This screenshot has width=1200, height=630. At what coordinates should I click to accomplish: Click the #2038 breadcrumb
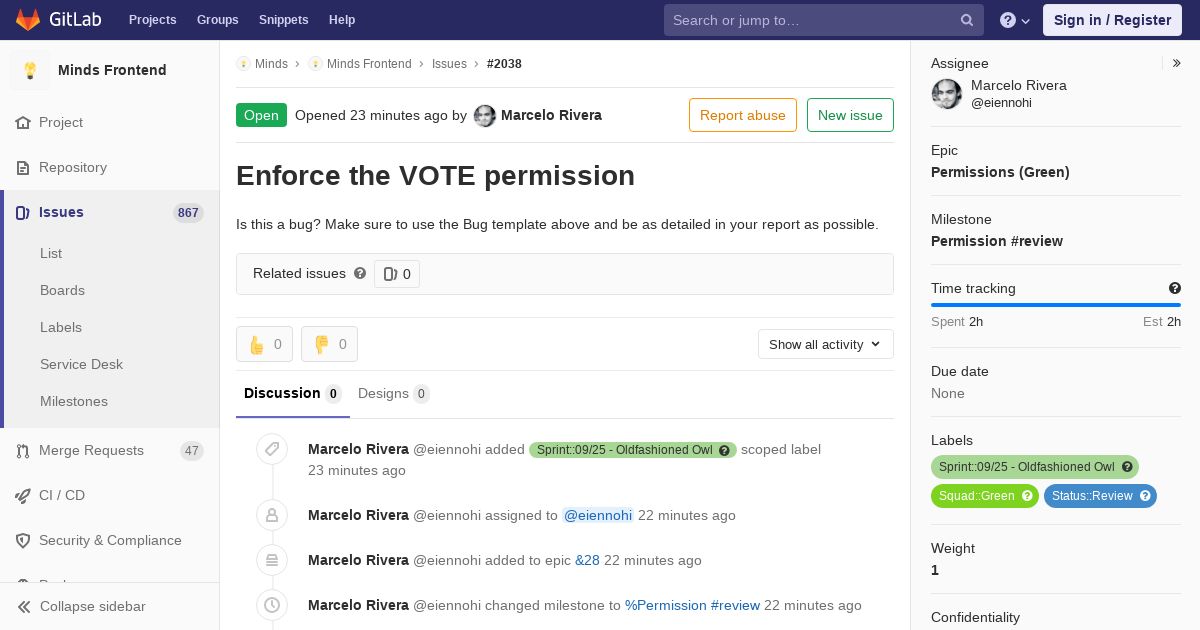[504, 63]
